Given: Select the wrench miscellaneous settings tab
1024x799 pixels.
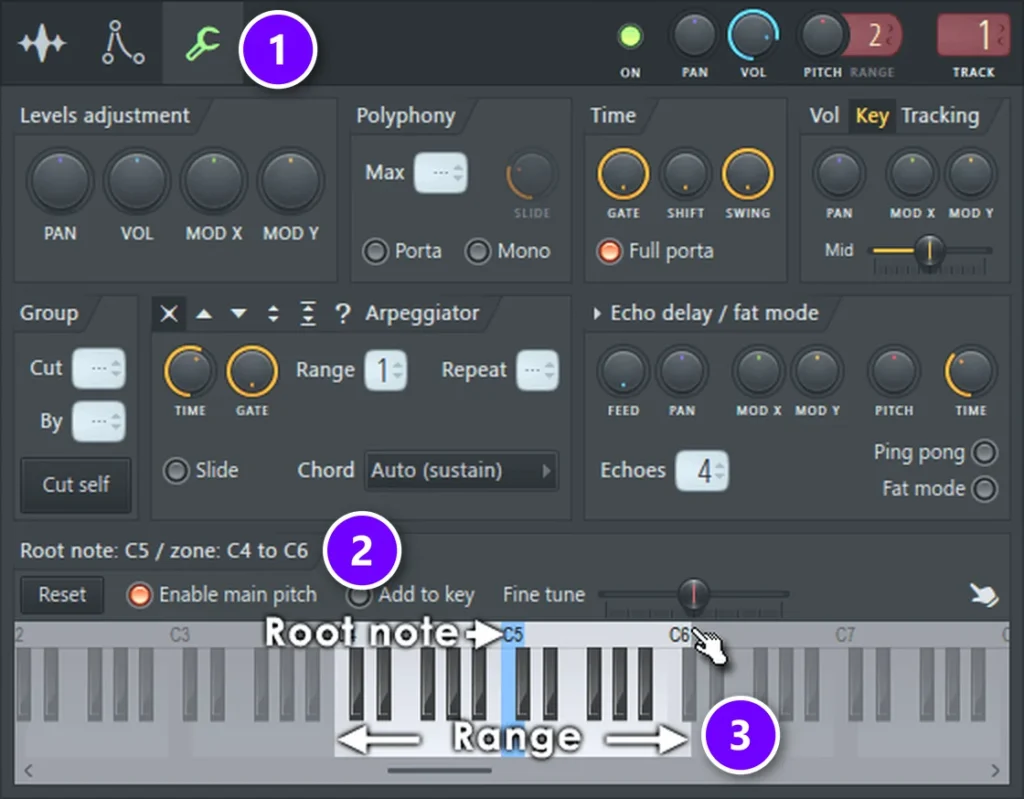Looking at the screenshot, I should [x=202, y=43].
